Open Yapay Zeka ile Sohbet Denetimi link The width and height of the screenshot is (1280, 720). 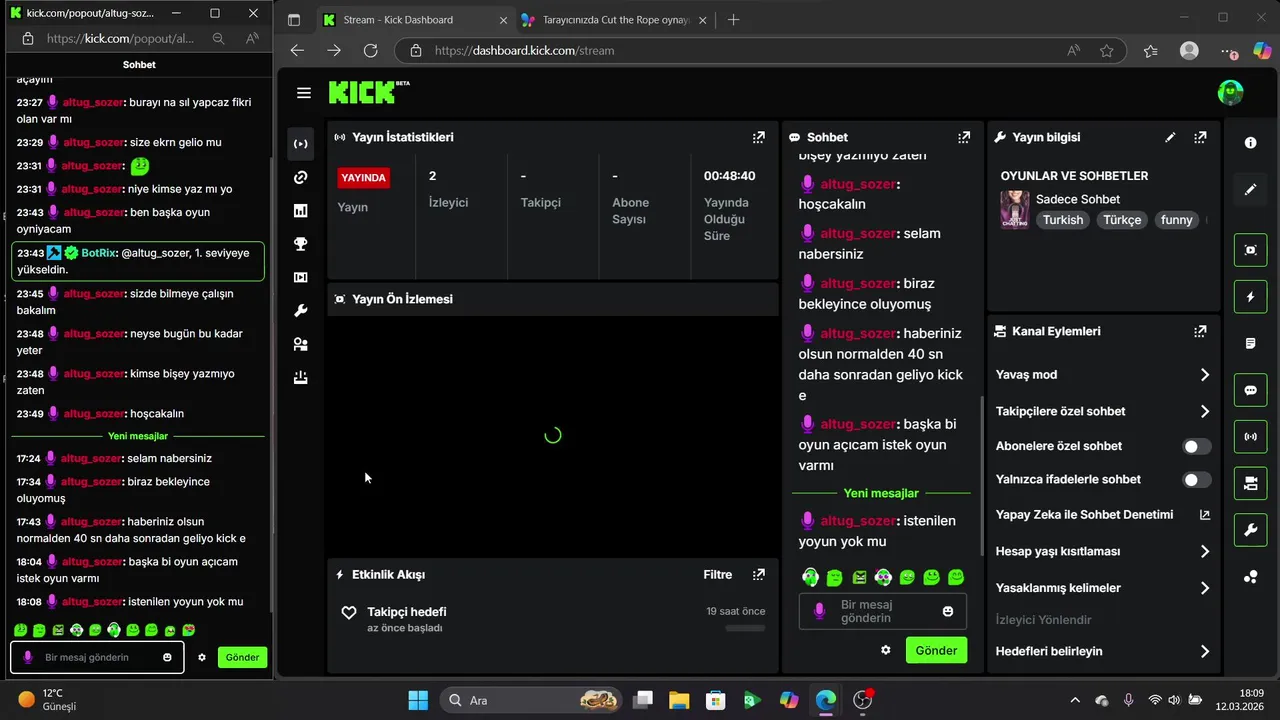(1103, 515)
